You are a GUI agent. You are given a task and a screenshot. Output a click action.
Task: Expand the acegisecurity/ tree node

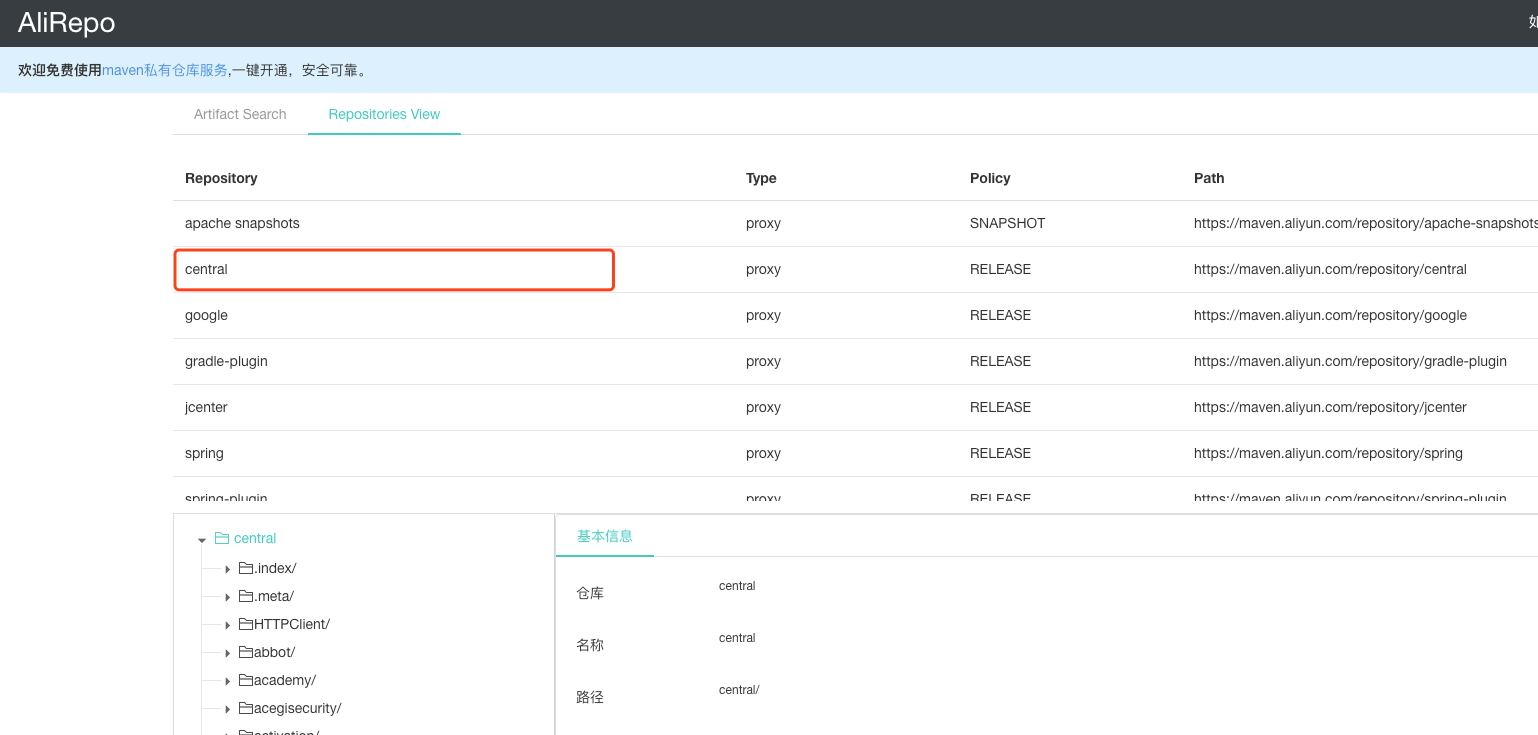[228, 709]
